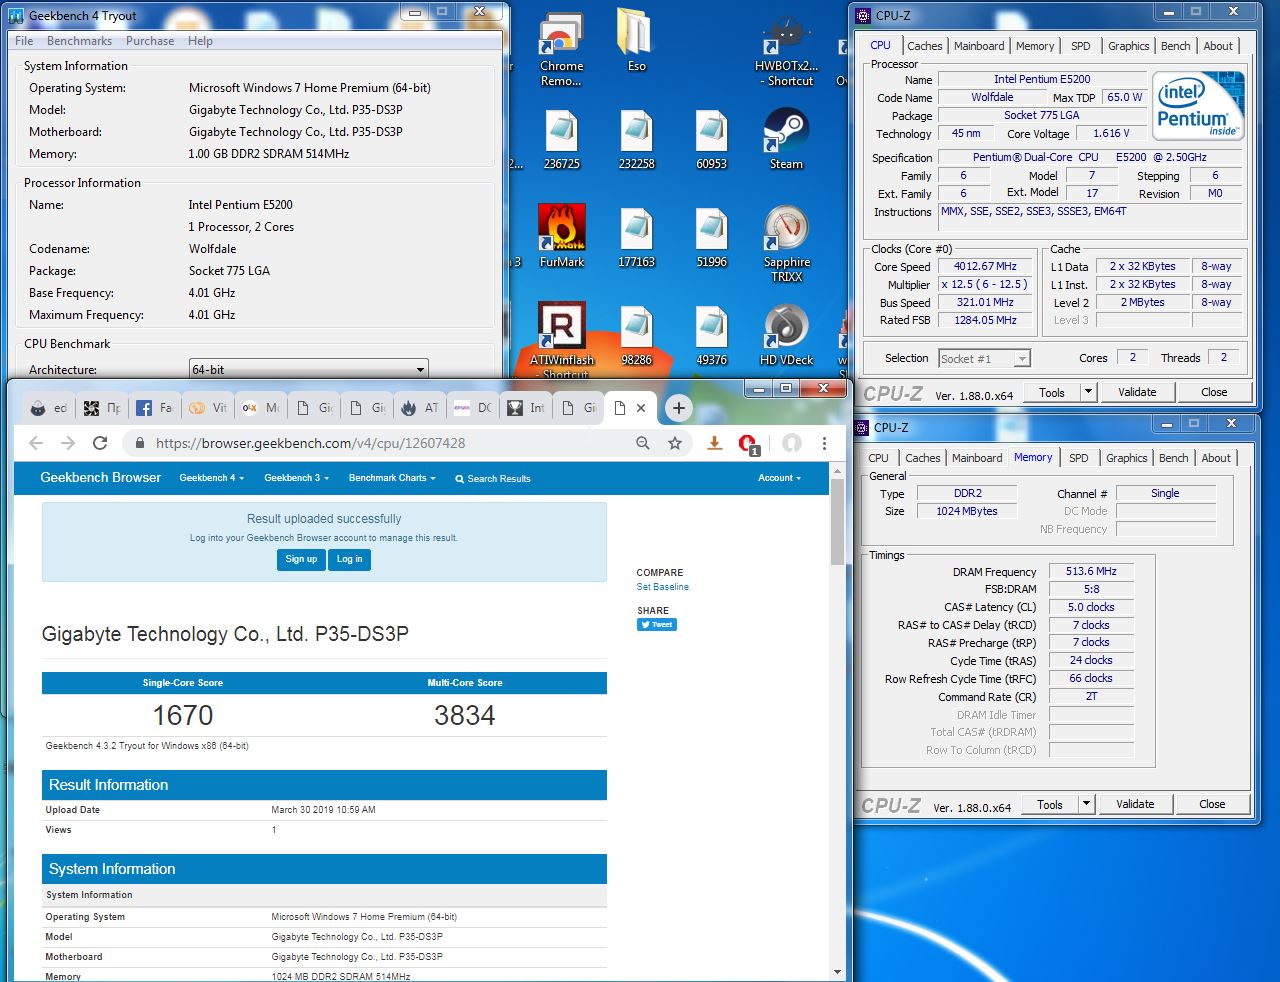This screenshot has height=982, width=1280.
Task: Switch to Mainboard tab in upper CPU-Z
Action: [x=979, y=46]
